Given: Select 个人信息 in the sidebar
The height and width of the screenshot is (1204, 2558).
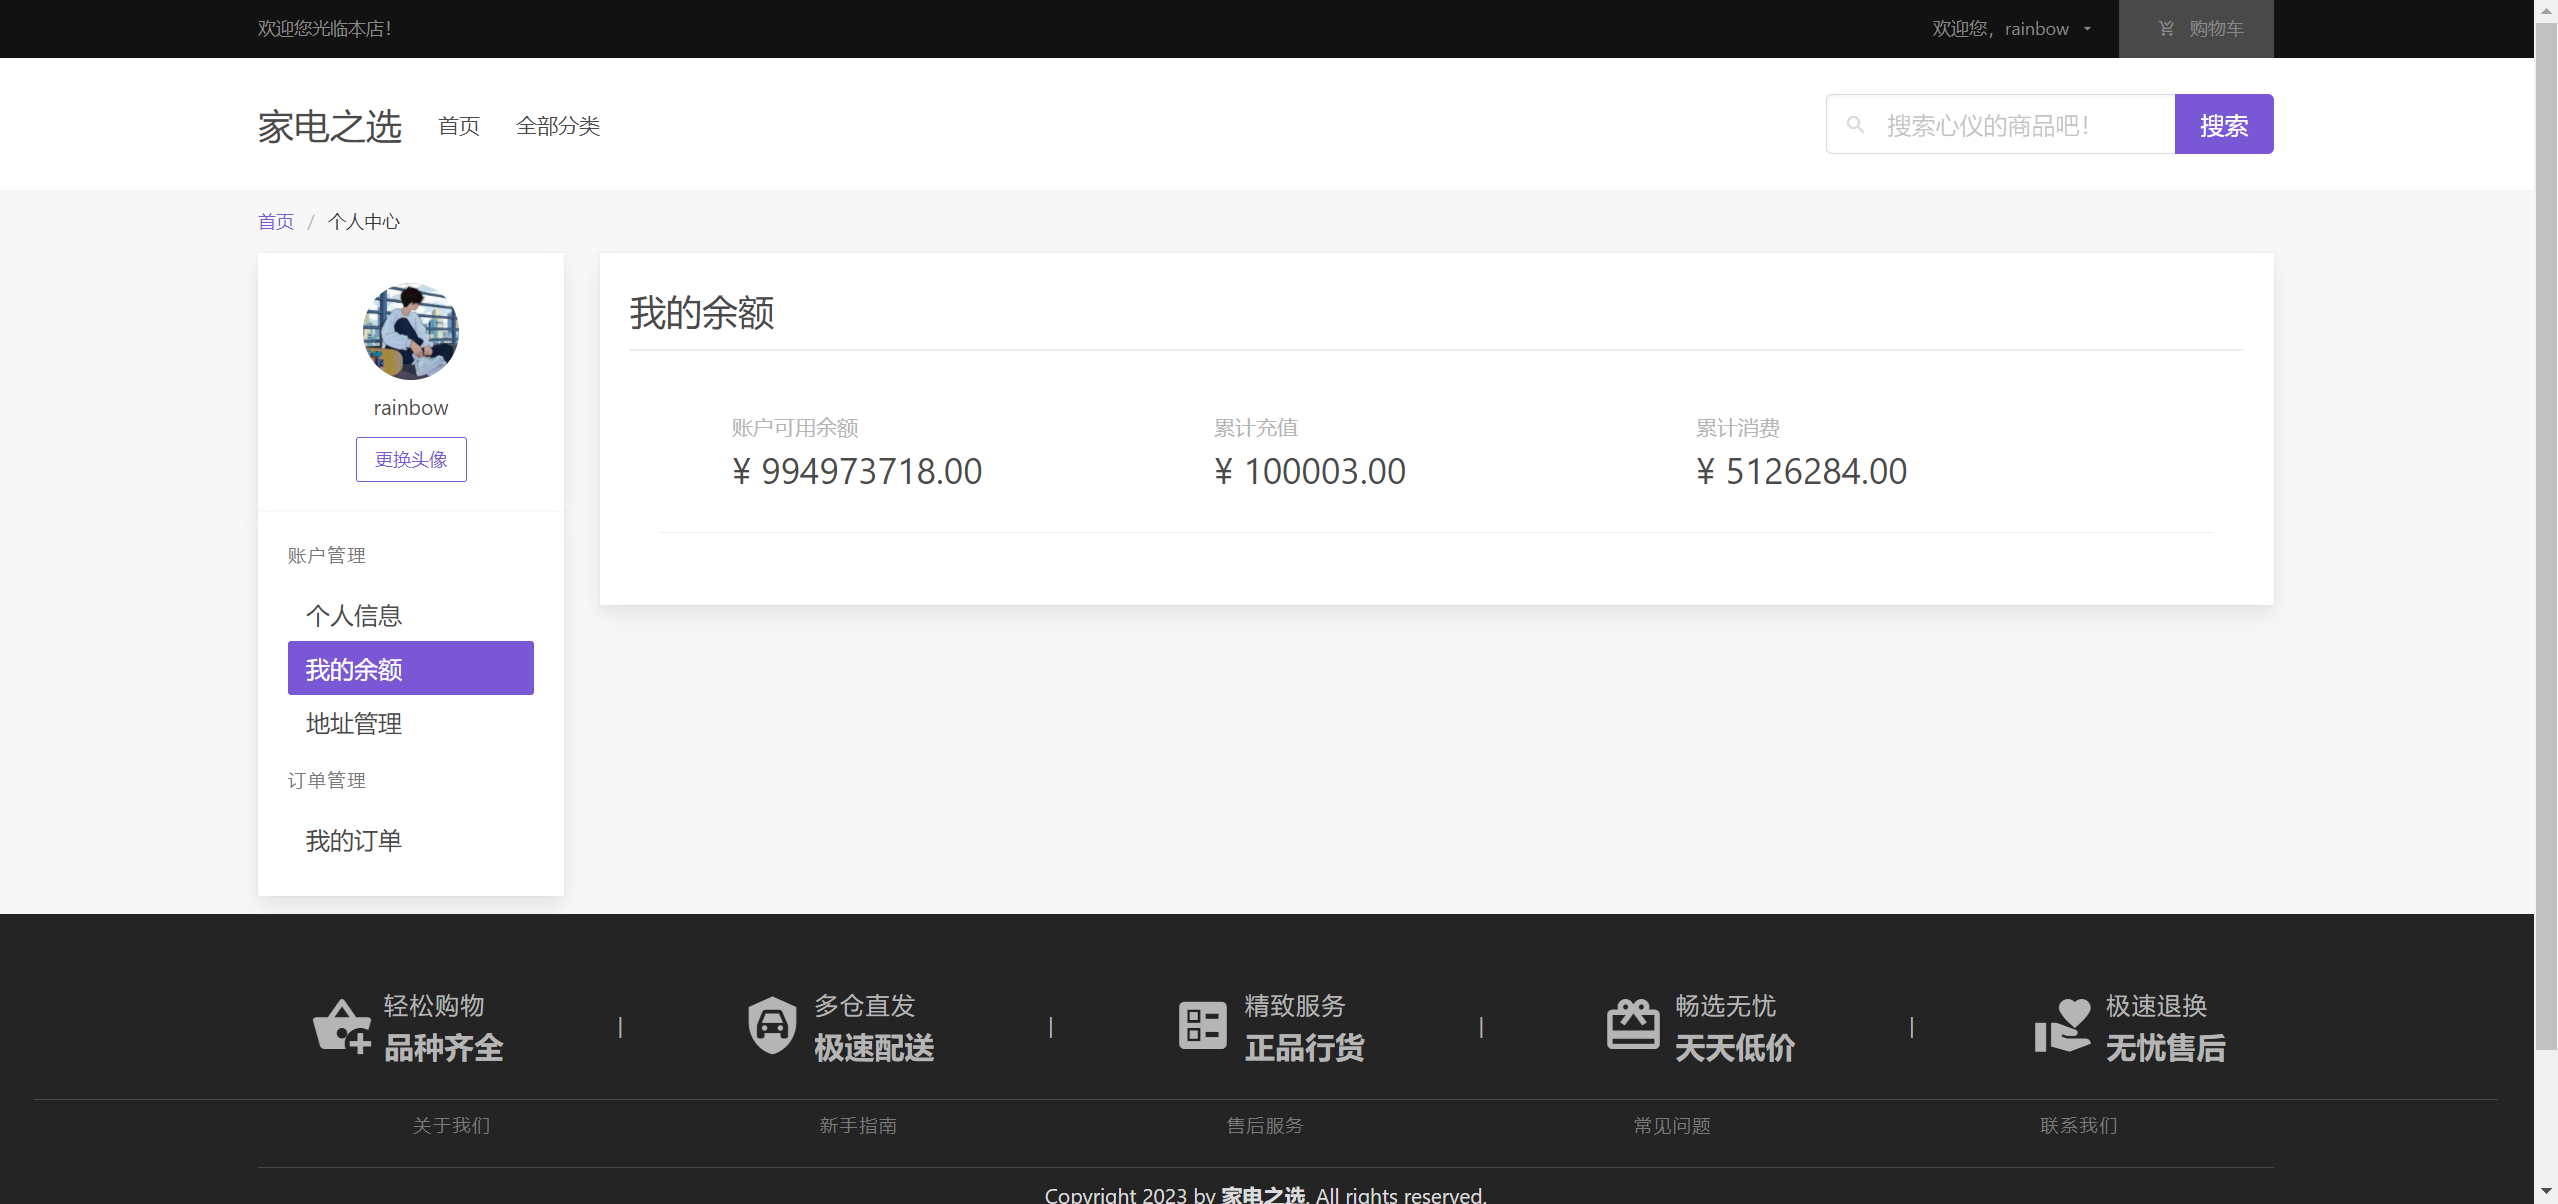Looking at the screenshot, I should (354, 615).
